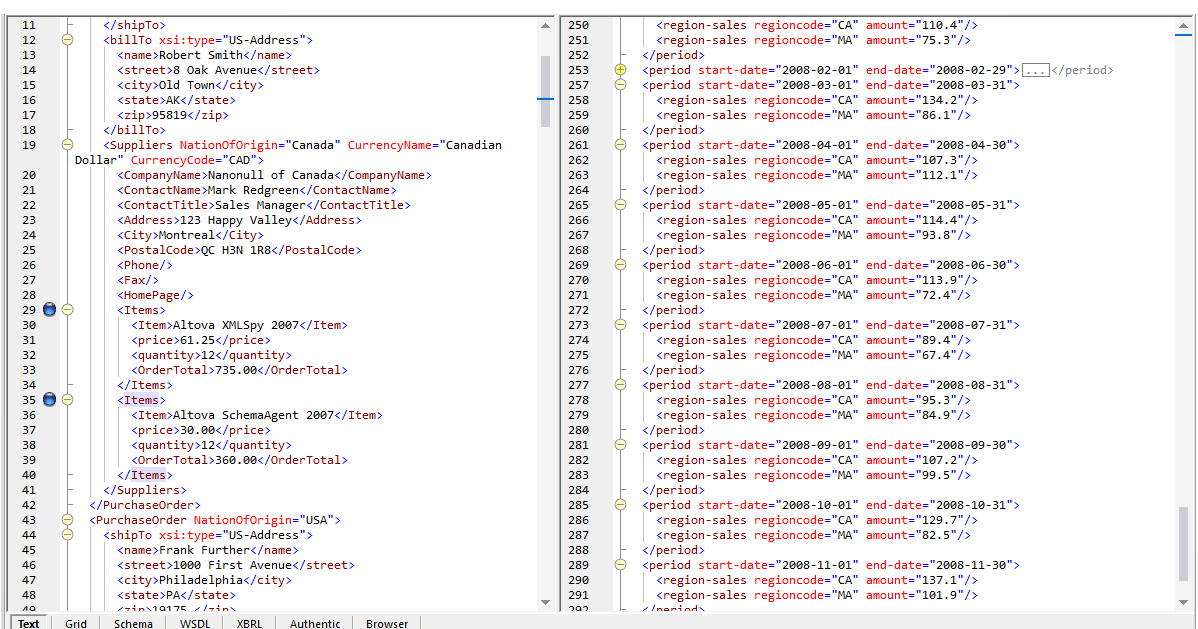Viewport: 1198px width, 629px height.
Task: Click the fold icon next to the March period
Action: point(620,85)
